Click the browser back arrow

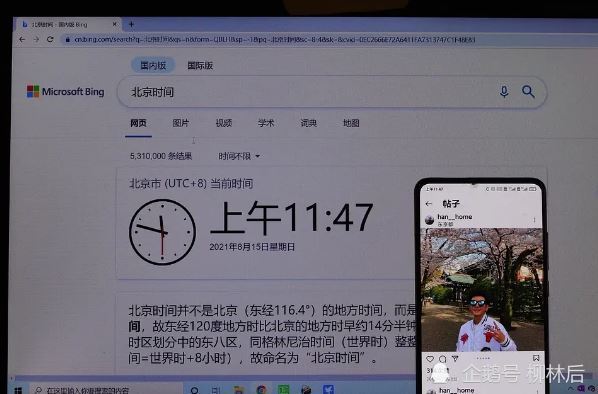coord(22,39)
